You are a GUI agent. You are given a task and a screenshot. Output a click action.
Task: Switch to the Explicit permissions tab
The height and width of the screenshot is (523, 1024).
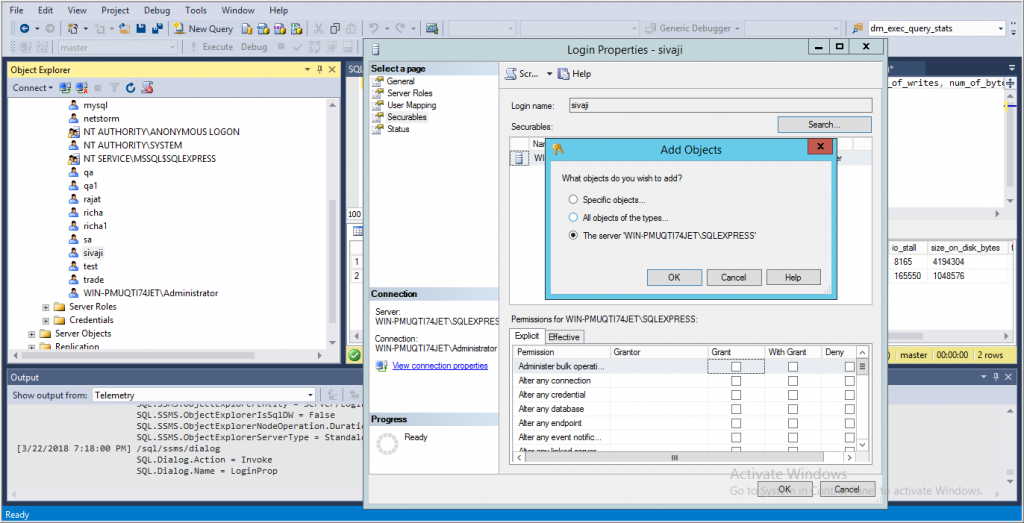tap(527, 336)
